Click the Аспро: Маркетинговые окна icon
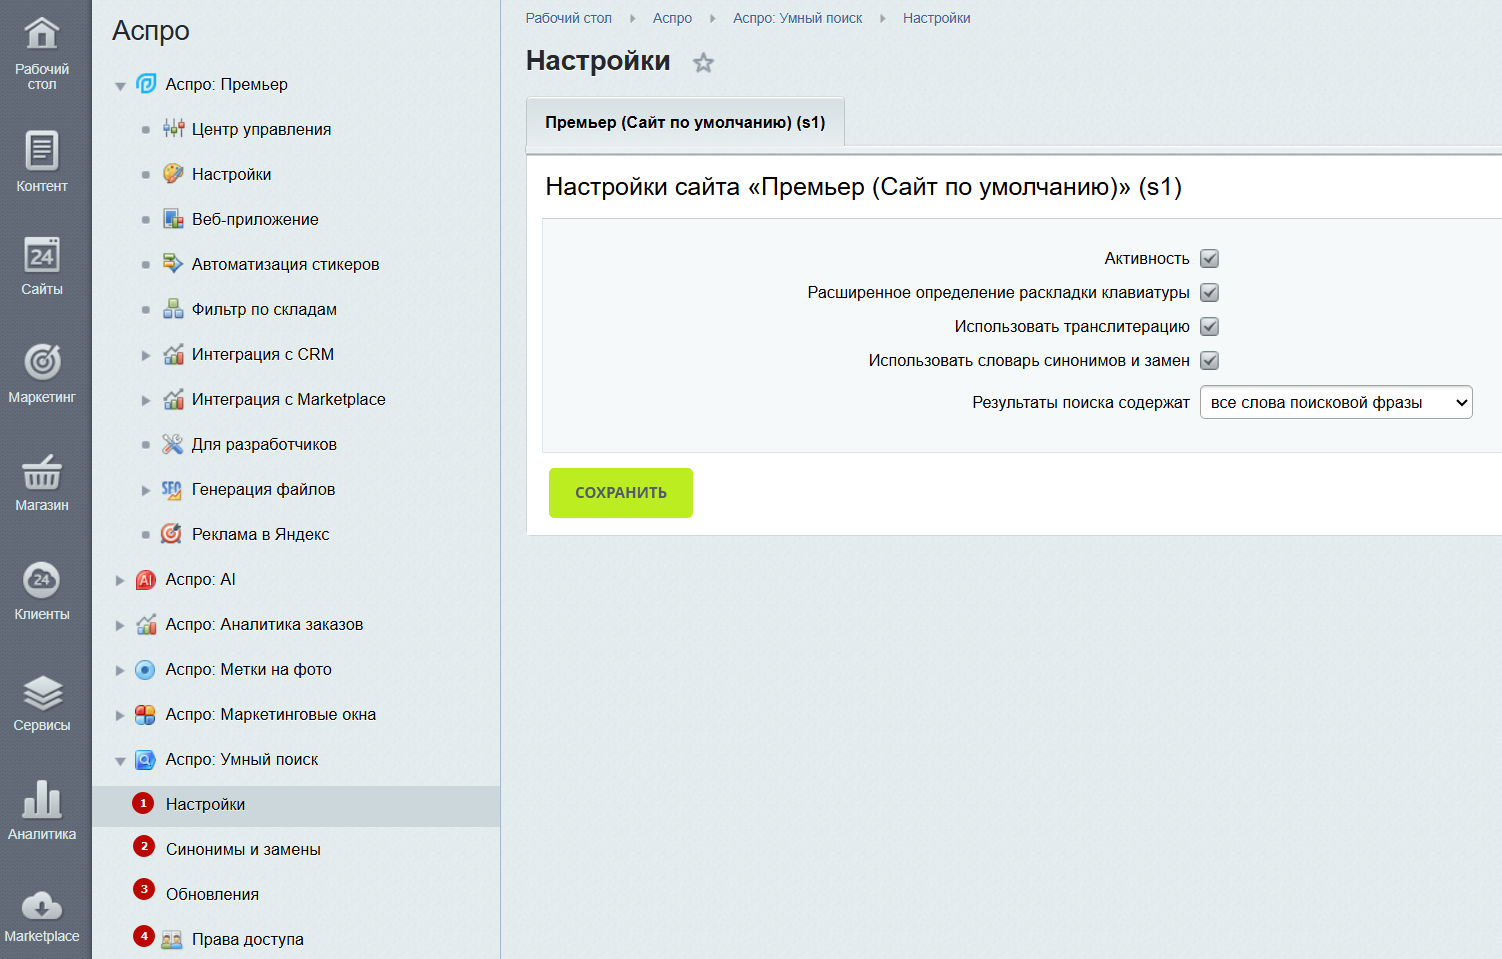 146,714
